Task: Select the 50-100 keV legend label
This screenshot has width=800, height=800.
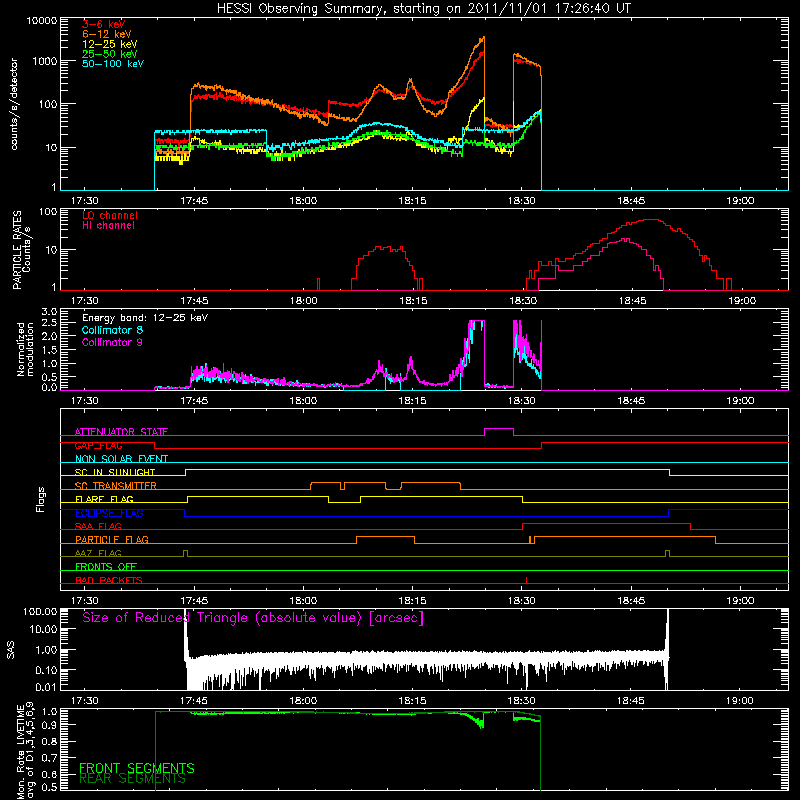Action: click(113, 64)
